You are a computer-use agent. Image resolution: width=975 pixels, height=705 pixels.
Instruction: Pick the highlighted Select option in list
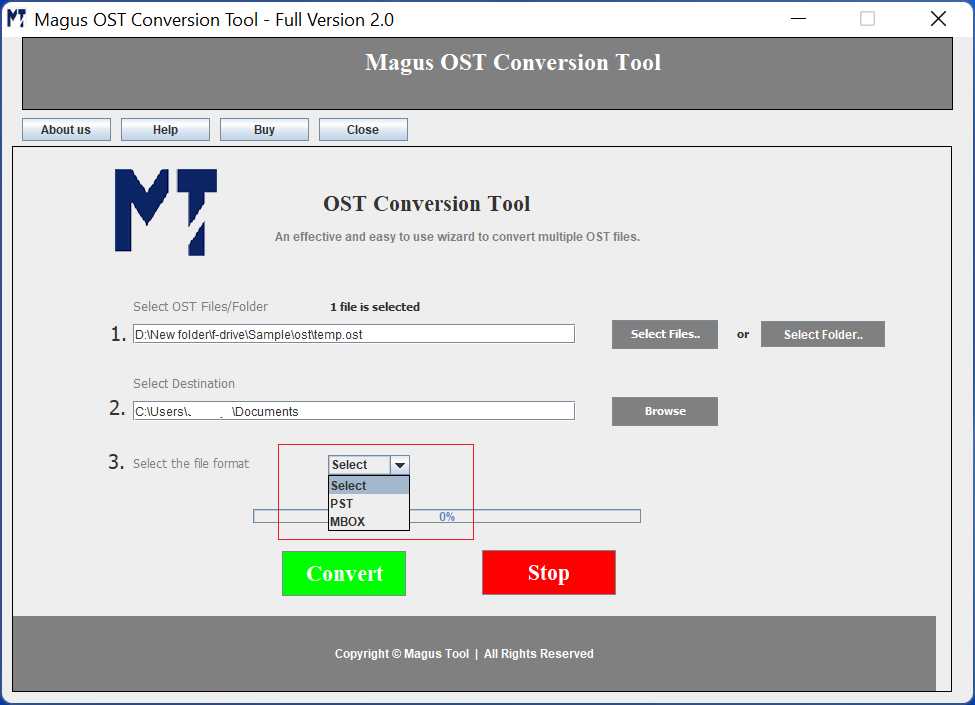[x=368, y=486]
